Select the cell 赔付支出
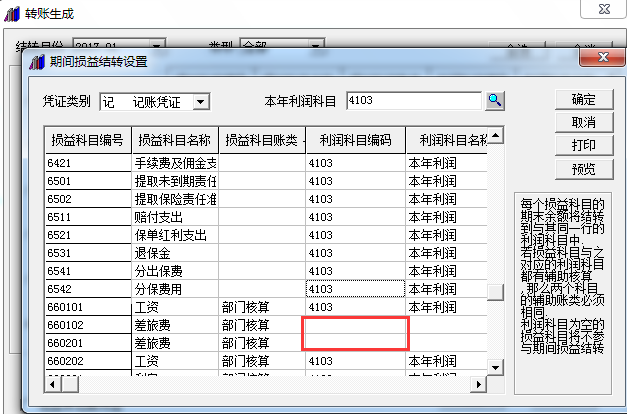627x414 pixels. (175, 217)
